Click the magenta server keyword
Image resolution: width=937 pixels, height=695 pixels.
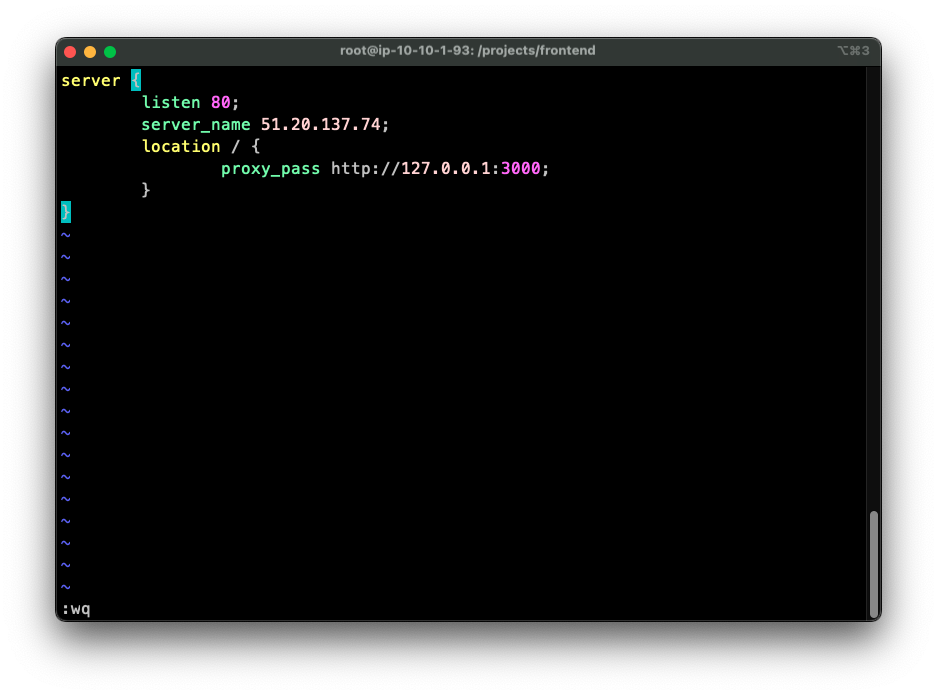click(91, 80)
